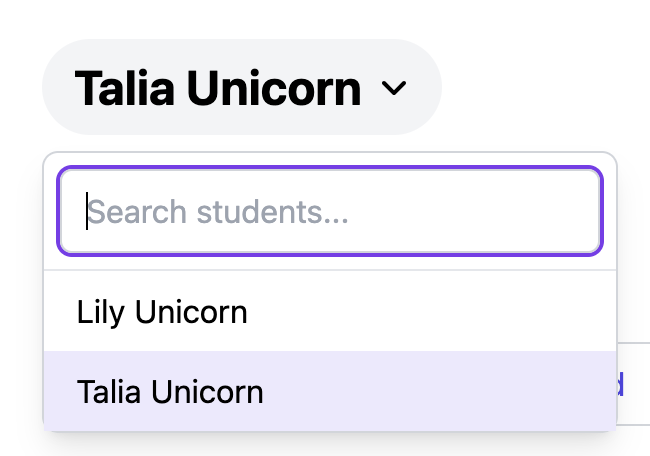The height and width of the screenshot is (456, 650).
Task: Click the Talia Unicorn heading button
Action: tap(218, 88)
